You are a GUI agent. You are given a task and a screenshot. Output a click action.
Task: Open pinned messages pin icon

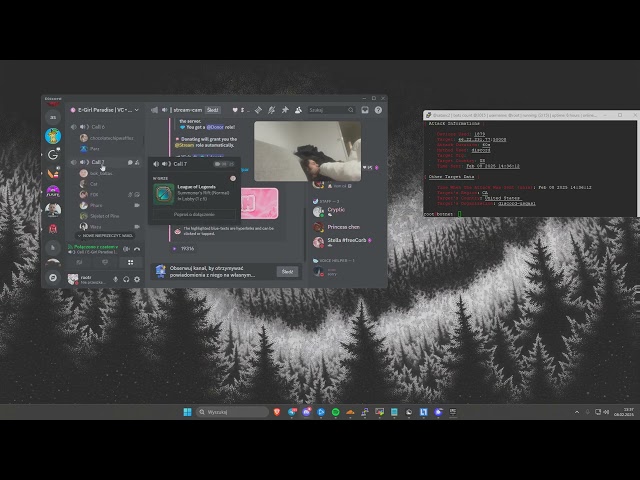(285, 110)
